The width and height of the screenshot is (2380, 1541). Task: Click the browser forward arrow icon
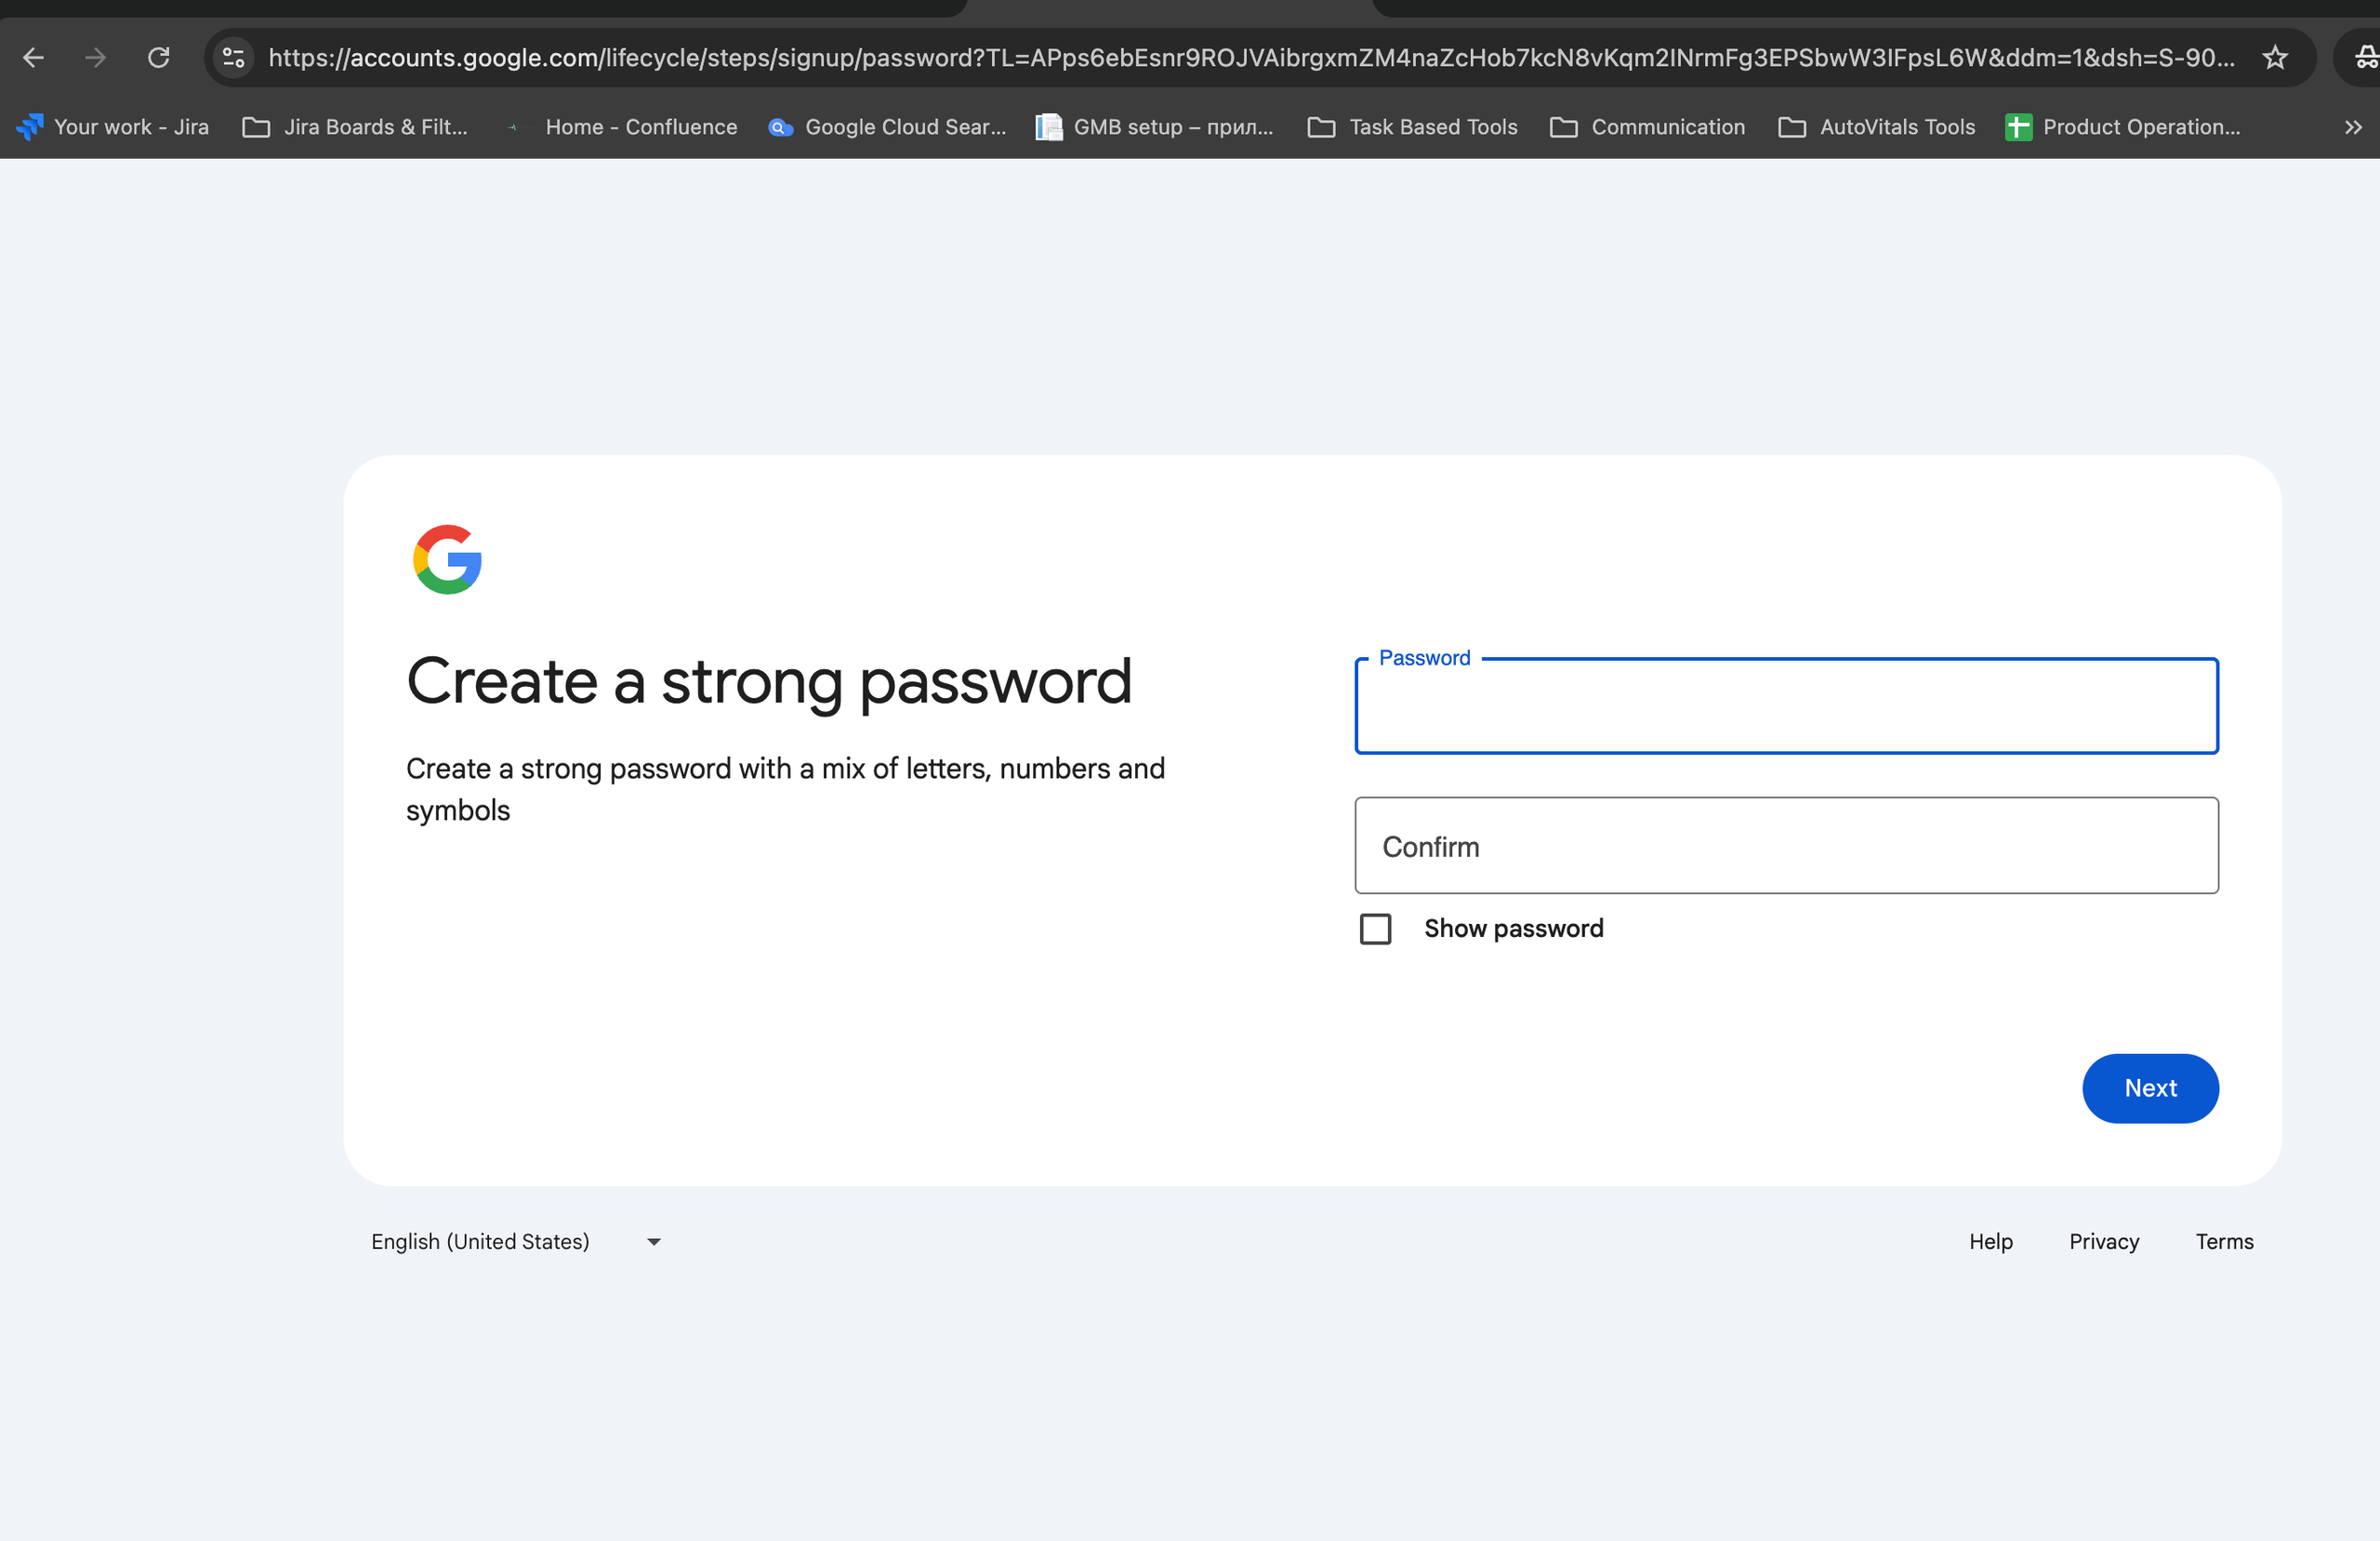[x=96, y=58]
